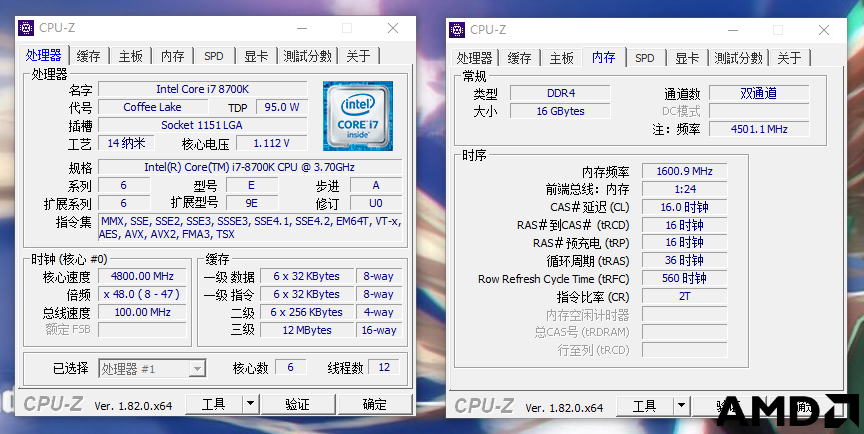Click the i7-8700K CPU @ 3.70GHz specification field
This screenshot has width=864, height=434.
(250, 167)
